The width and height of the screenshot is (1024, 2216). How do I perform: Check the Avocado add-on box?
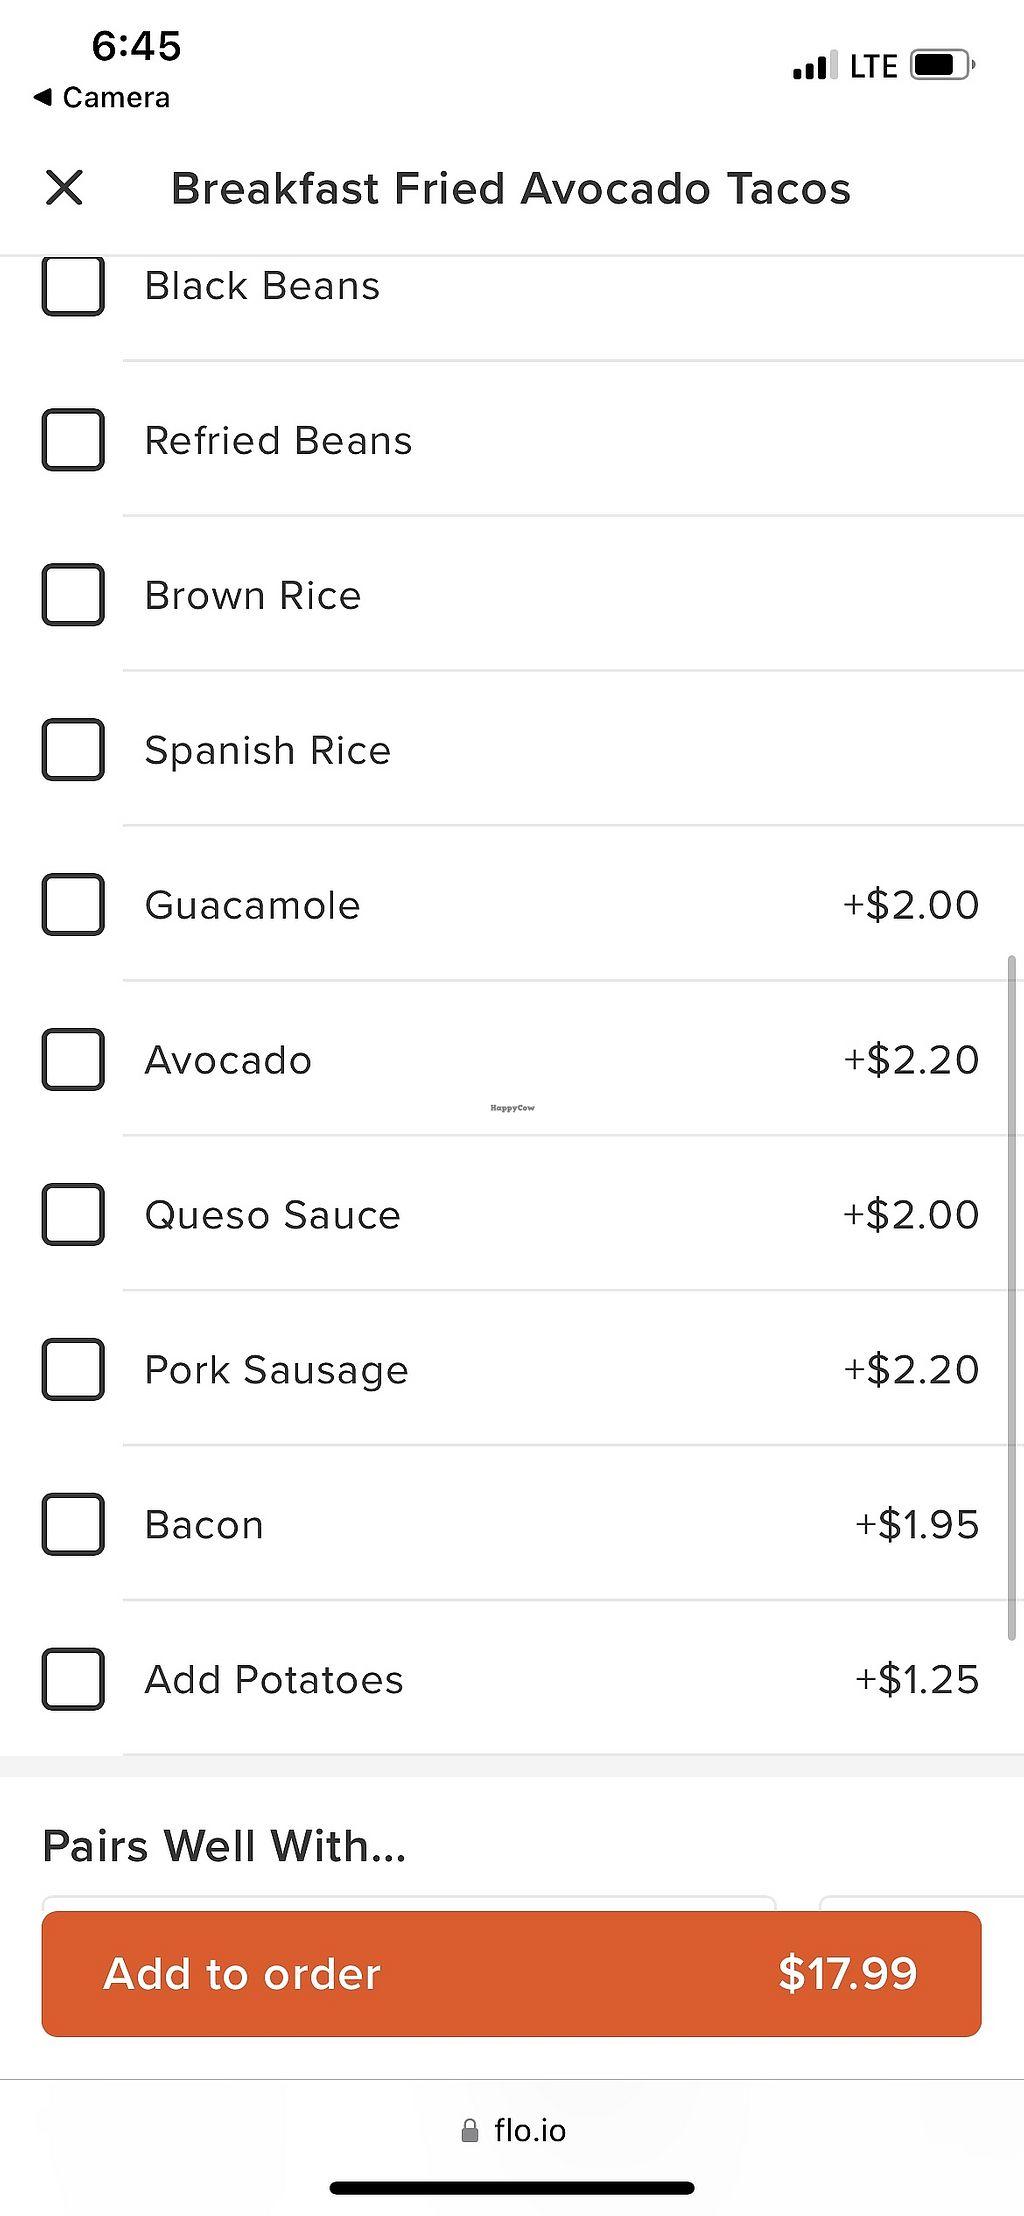coord(73,1060)
